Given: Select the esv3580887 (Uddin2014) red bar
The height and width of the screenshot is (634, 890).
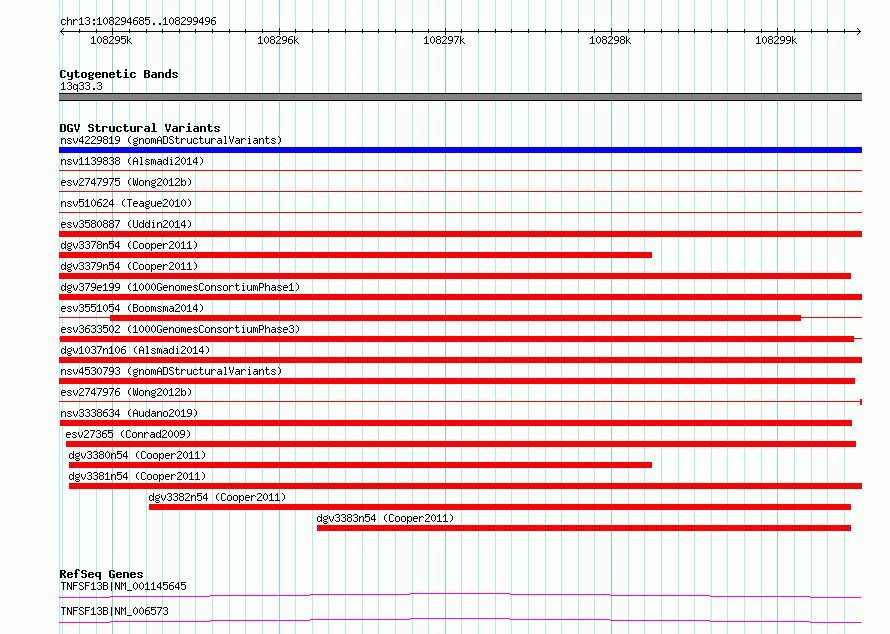Looking at the screenshot, I should (x=460, y=234).
